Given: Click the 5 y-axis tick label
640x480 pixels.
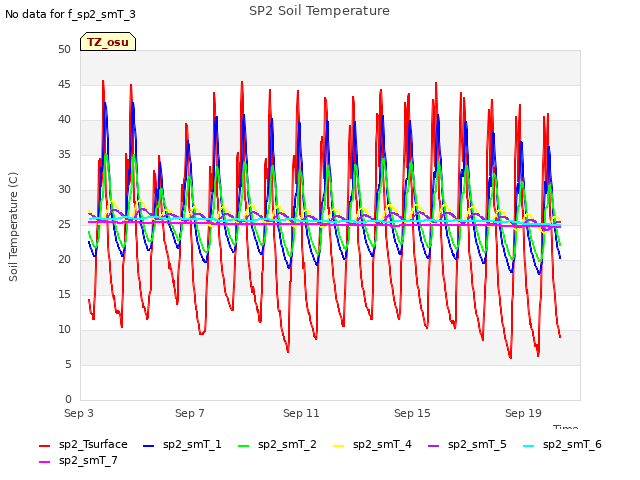Looking at the screenshot, I should (68, 364).
